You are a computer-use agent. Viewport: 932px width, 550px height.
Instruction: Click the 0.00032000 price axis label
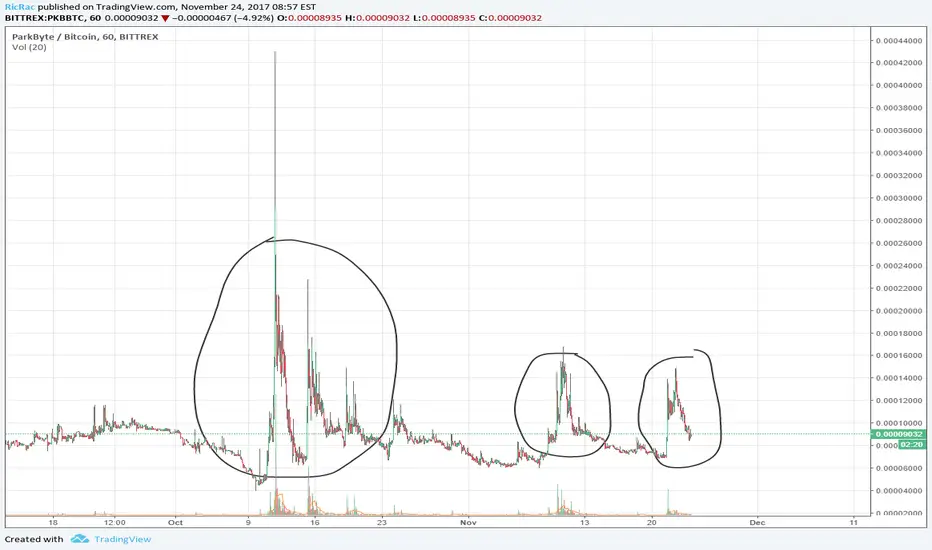(899, 176)
